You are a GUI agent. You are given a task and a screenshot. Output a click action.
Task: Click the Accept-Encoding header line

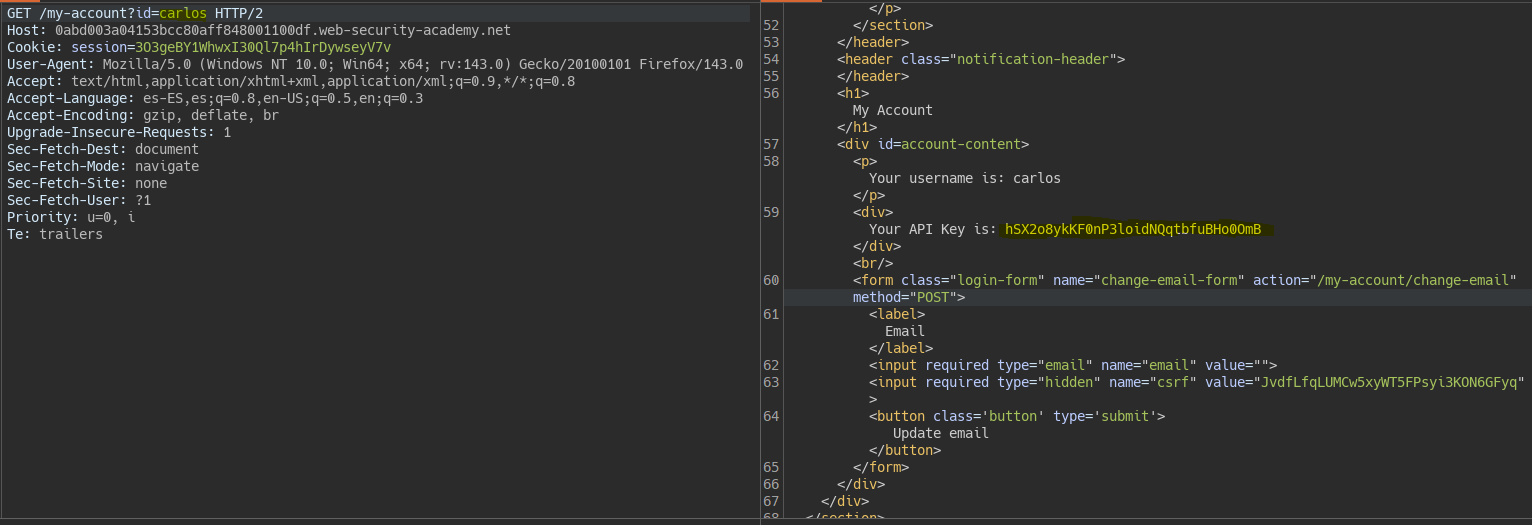coord(142,115)
